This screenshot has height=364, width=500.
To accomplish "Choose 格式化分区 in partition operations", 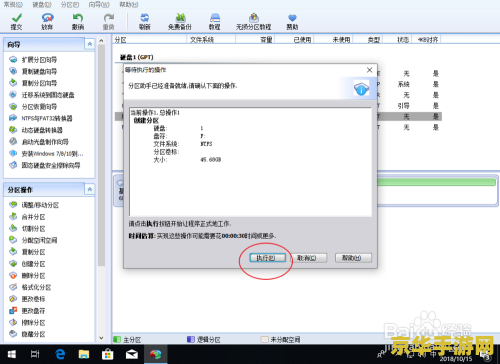I will click(x=36, y=287).
